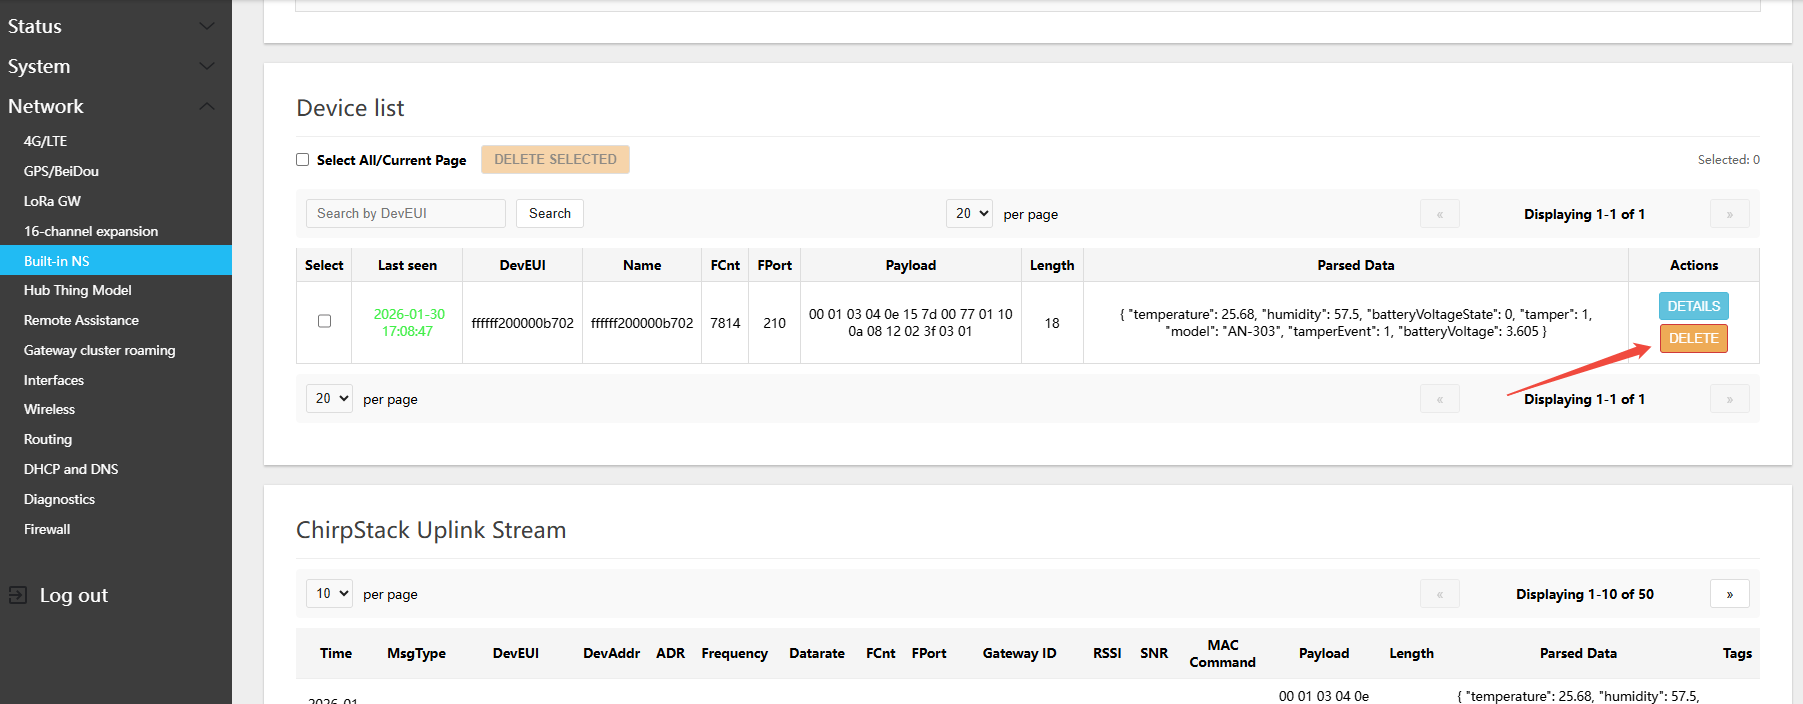1803x704 pixels.
Task: Collapse the Network menu chevron
Action: pos(207,106)
